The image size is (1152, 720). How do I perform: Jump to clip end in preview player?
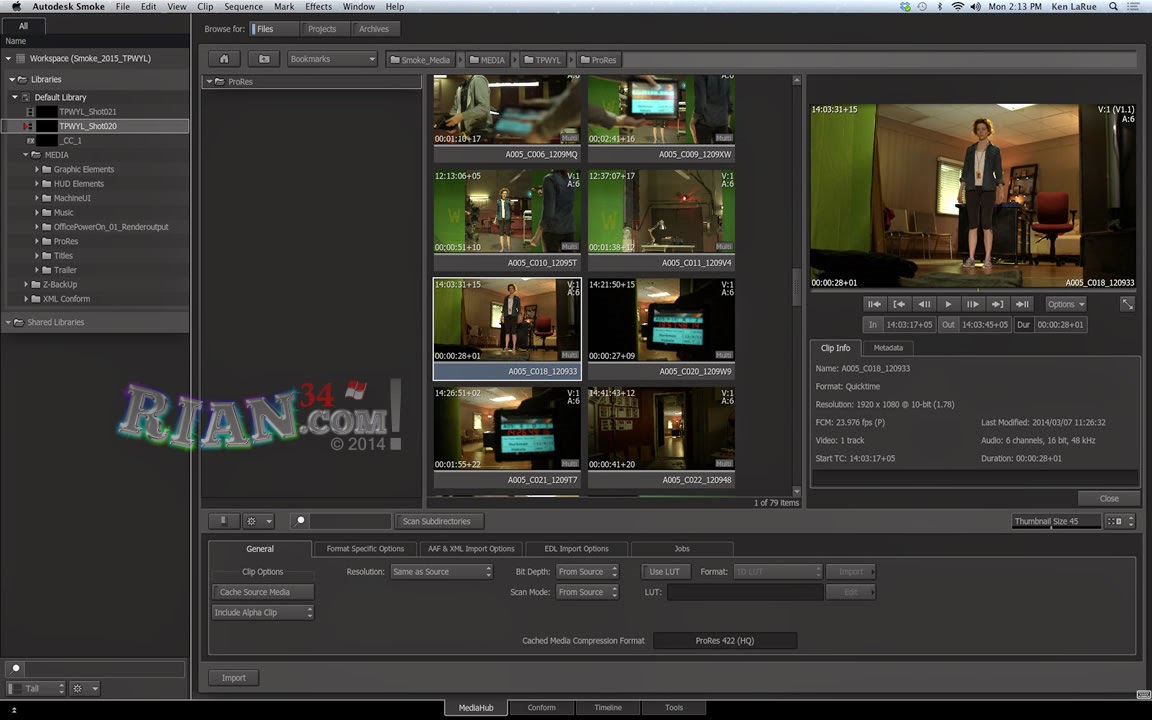pos(1022,304)
